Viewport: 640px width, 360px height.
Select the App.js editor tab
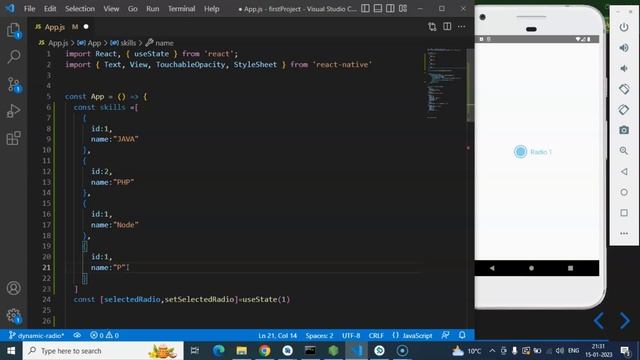click(x=61, y=27)
